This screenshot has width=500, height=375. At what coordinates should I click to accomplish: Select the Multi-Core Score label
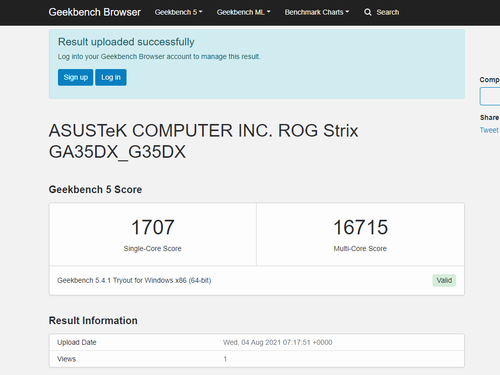tap(360, 249)
